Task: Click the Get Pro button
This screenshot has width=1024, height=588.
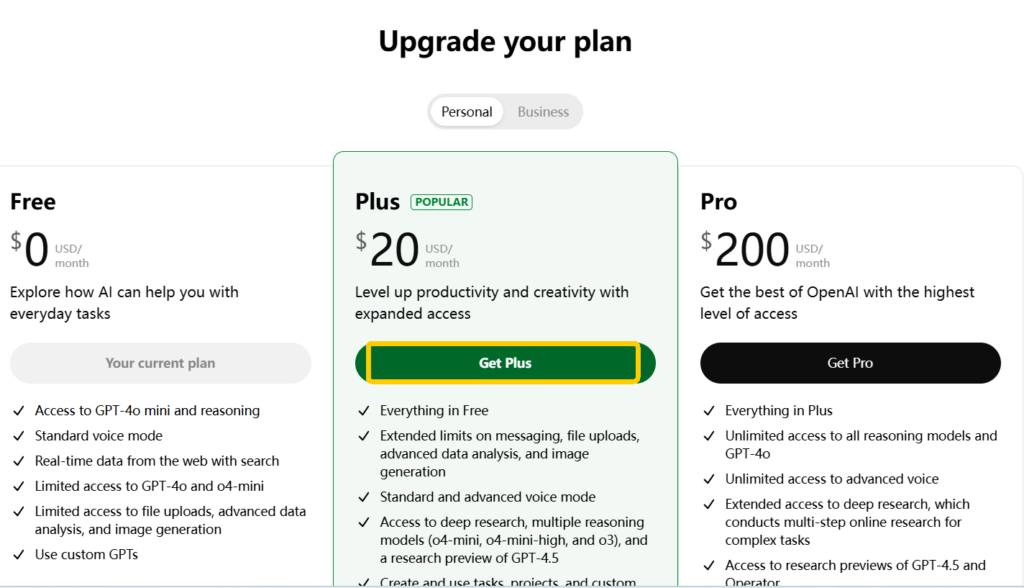Action: point(850,362)
